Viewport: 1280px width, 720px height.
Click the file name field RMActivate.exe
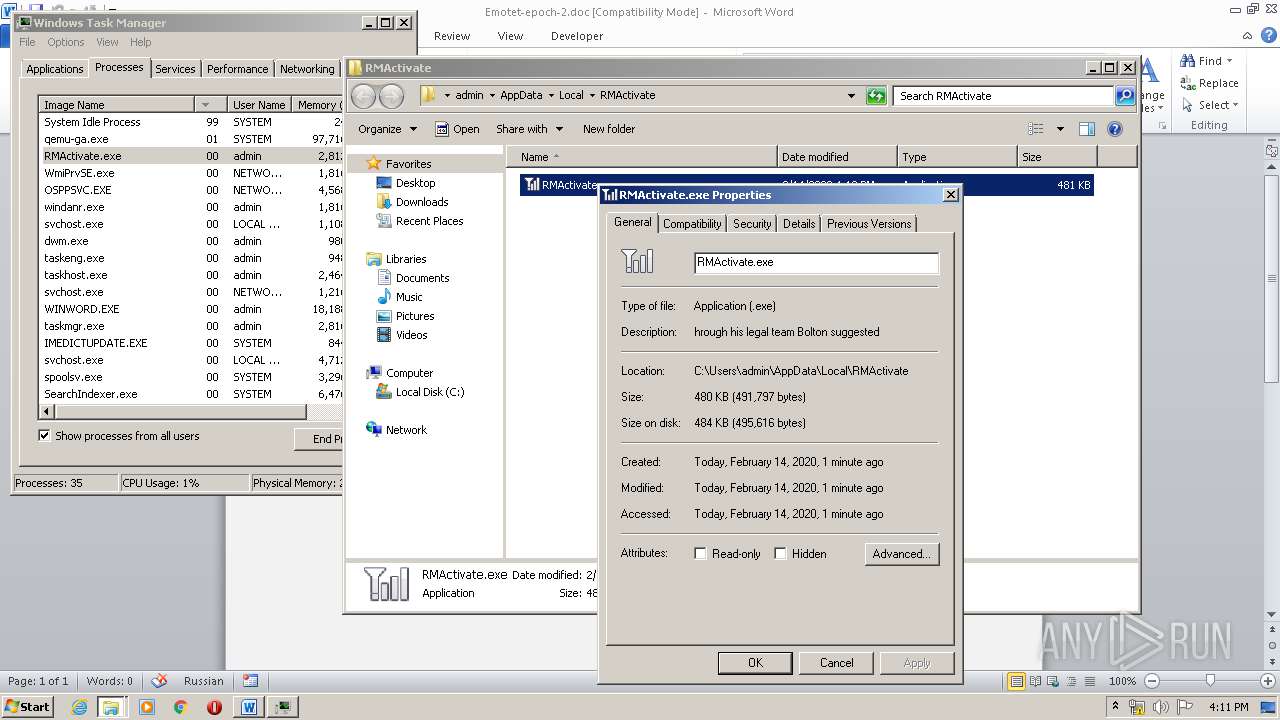816,263
